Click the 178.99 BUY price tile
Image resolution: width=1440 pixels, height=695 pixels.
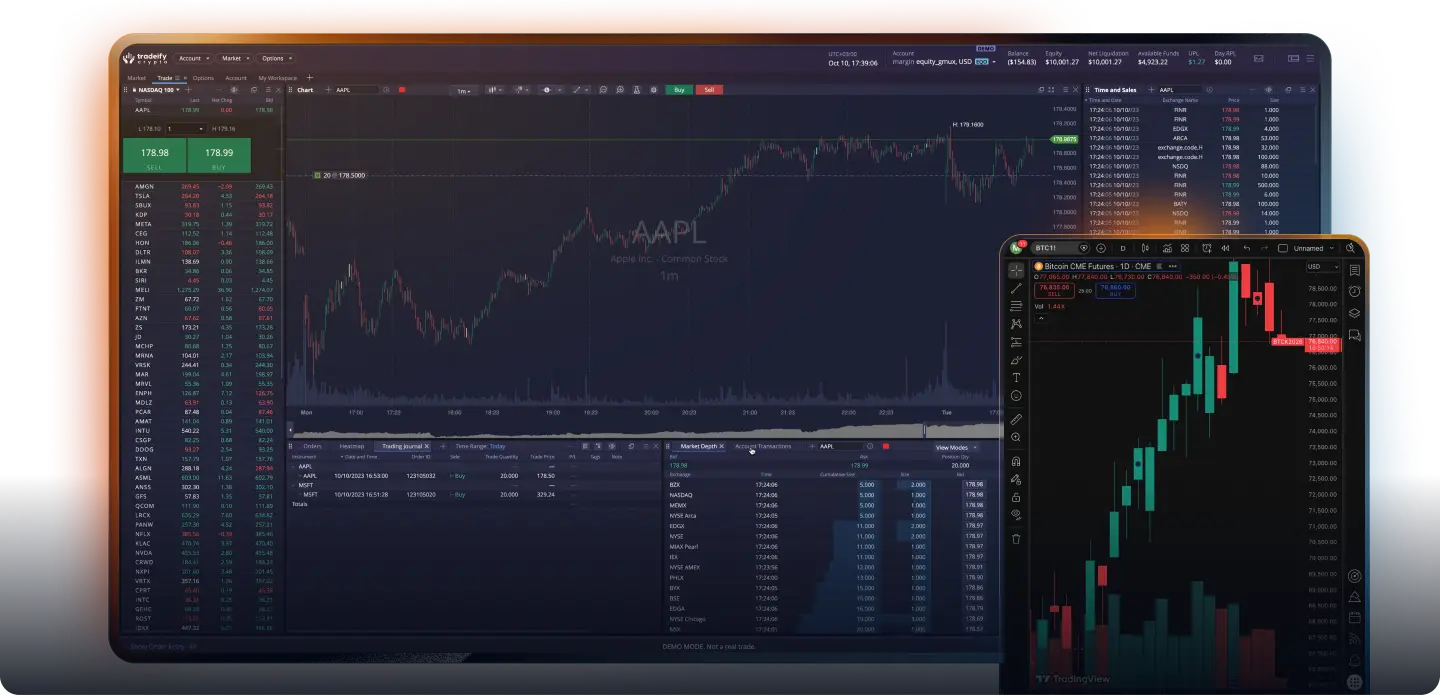(x=218, y=156)
